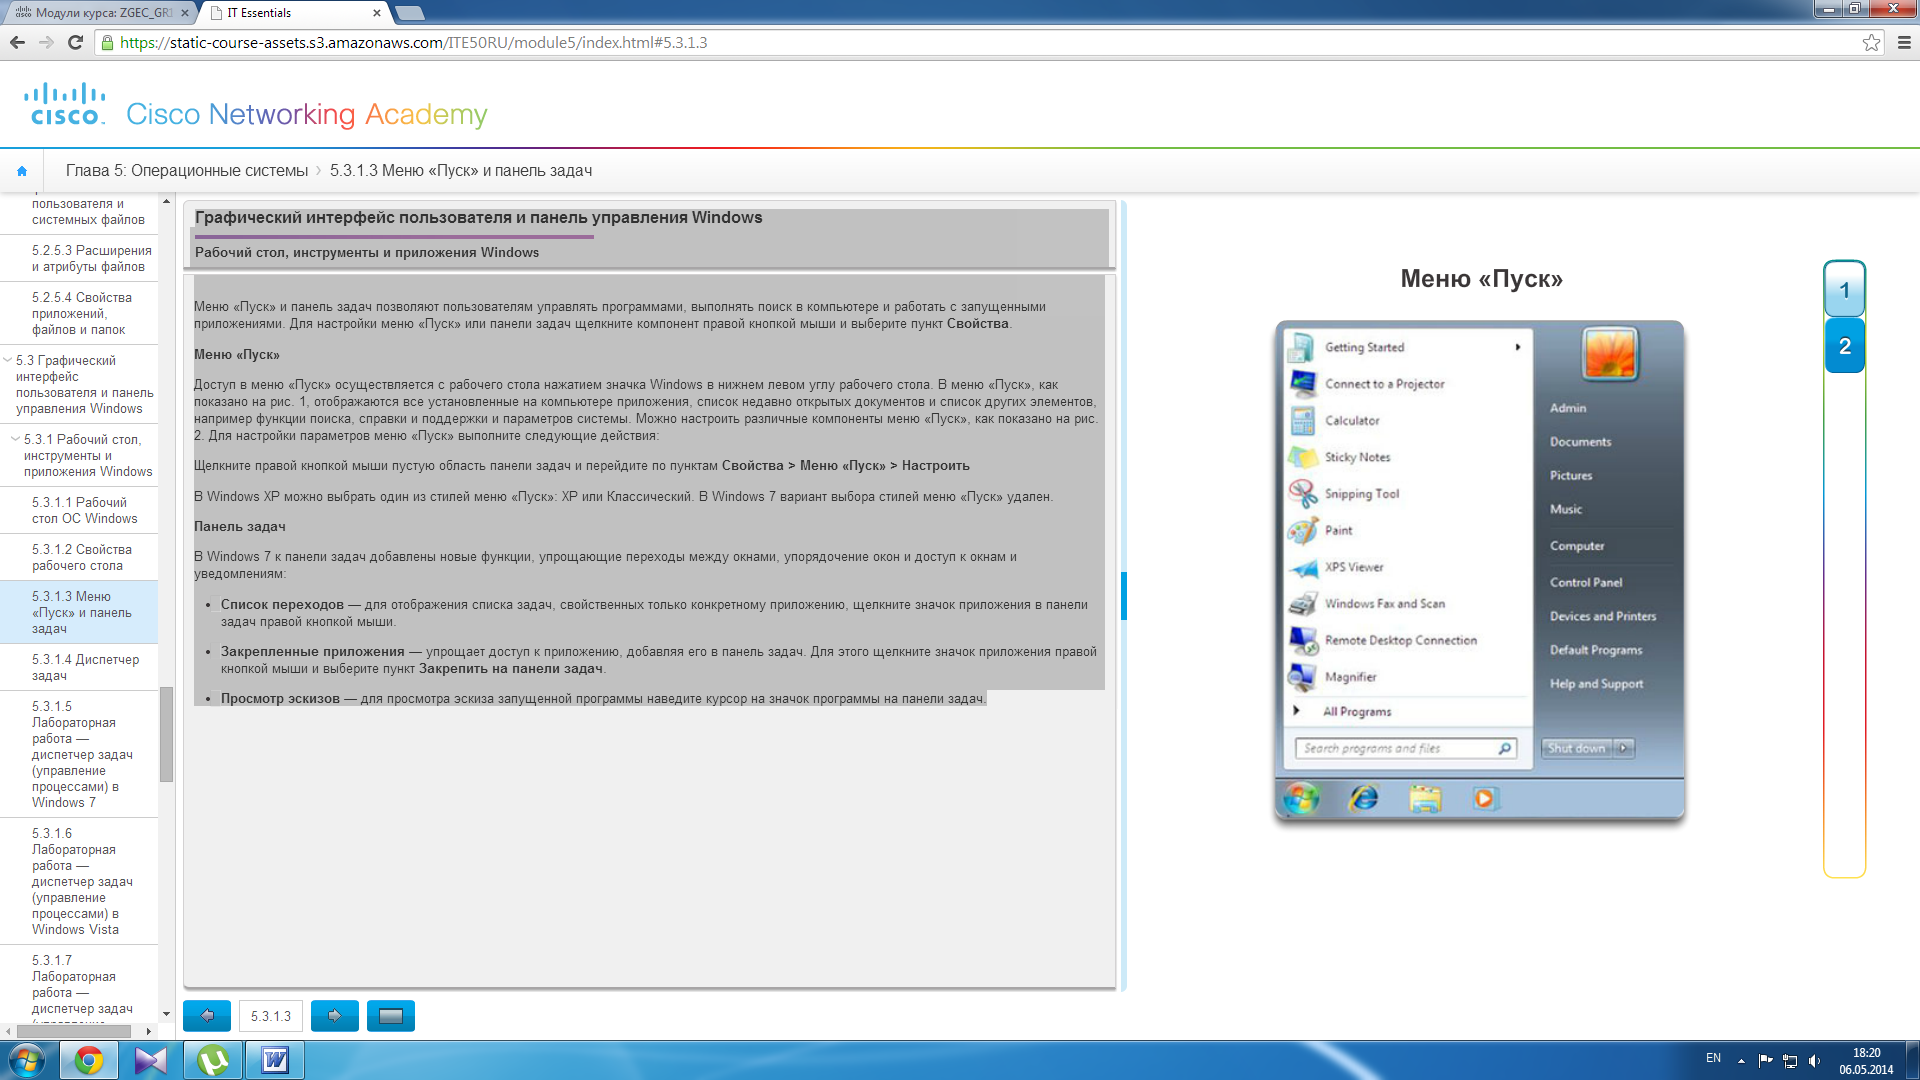
Task: Close the IT Essentials tab
Action: (377, 13)
